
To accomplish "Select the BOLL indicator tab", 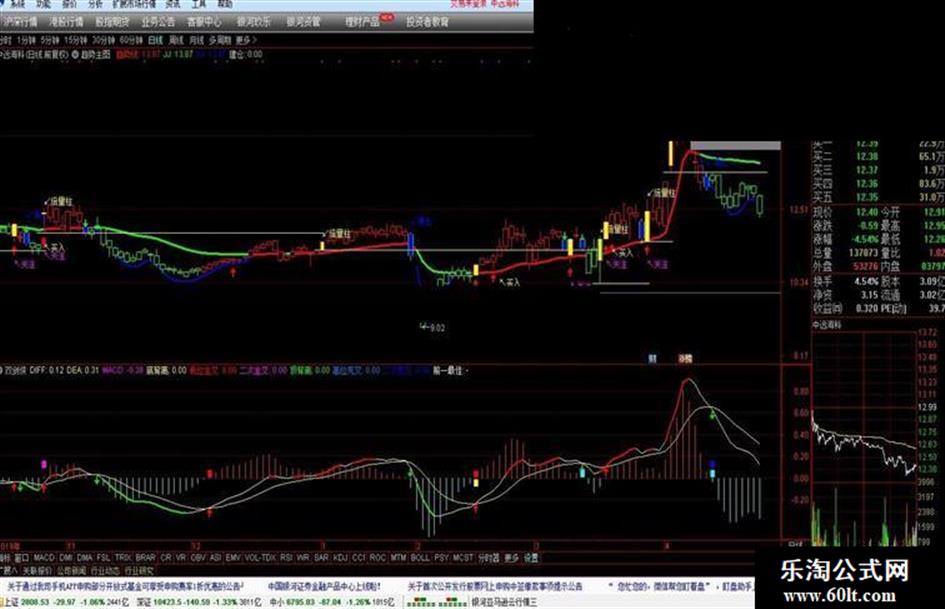I will tap(420, 558).
